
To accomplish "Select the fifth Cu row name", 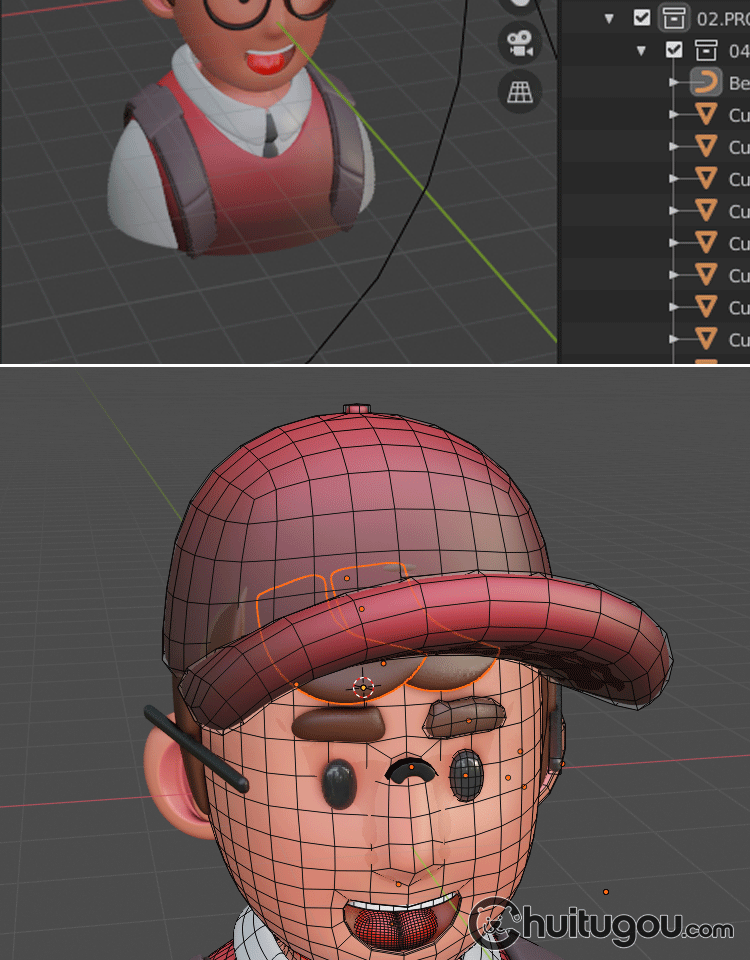I will (x=739, y=243).
